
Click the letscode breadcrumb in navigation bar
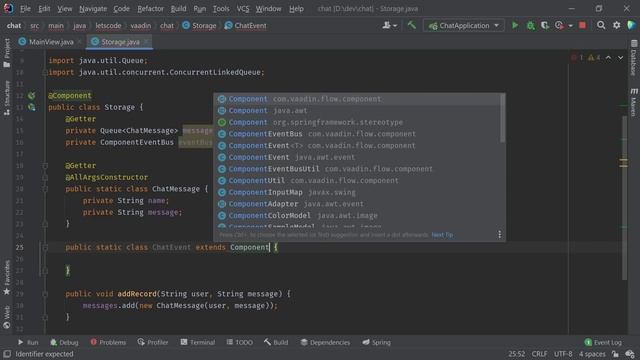click(108, 25)
